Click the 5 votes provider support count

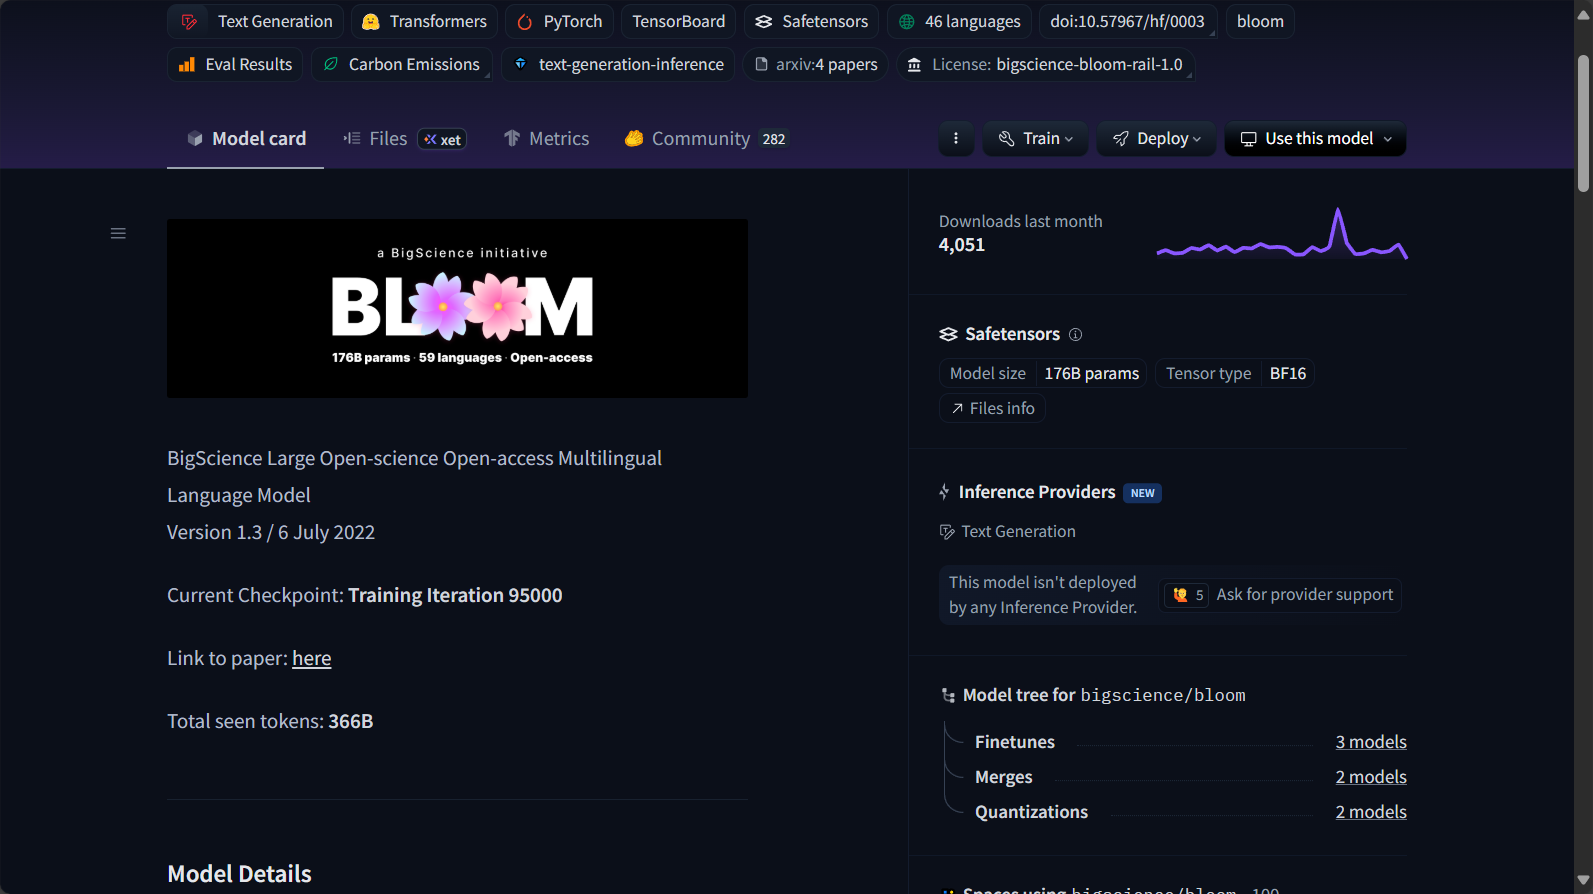pyautogui.click(x=1187, y=595)
